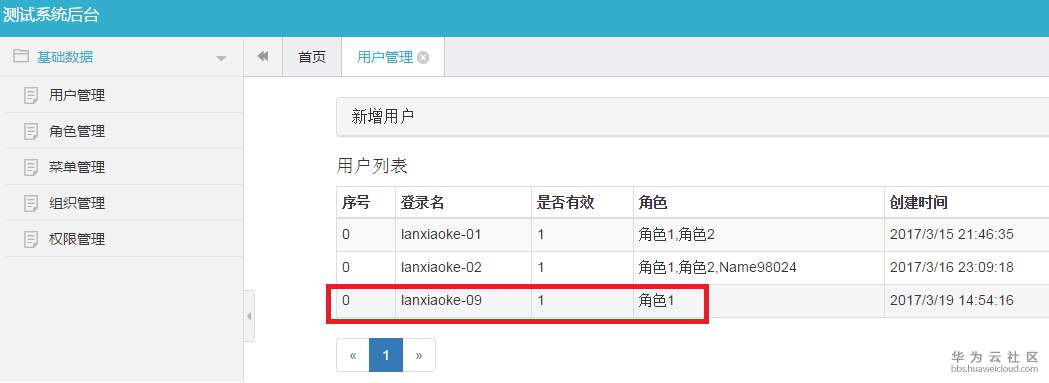Click the 角色1,角色2 cell for lanxiaoke-01
This screenshot has width=1049, height=383.
pyautogui.click(x=758, y=234)
